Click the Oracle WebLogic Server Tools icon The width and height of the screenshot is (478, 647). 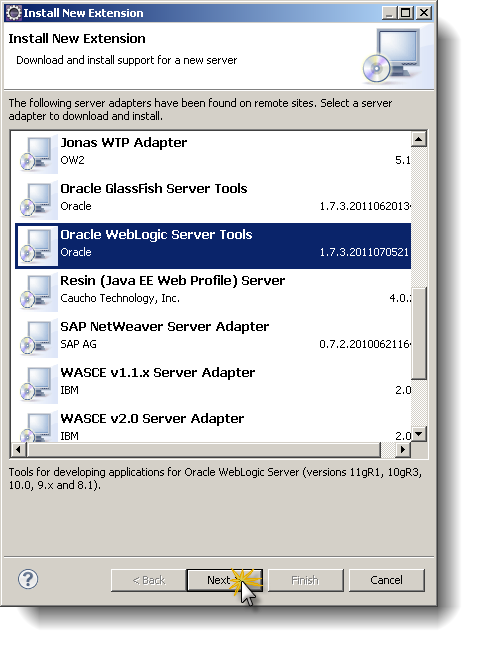click(x=37, y=246)
